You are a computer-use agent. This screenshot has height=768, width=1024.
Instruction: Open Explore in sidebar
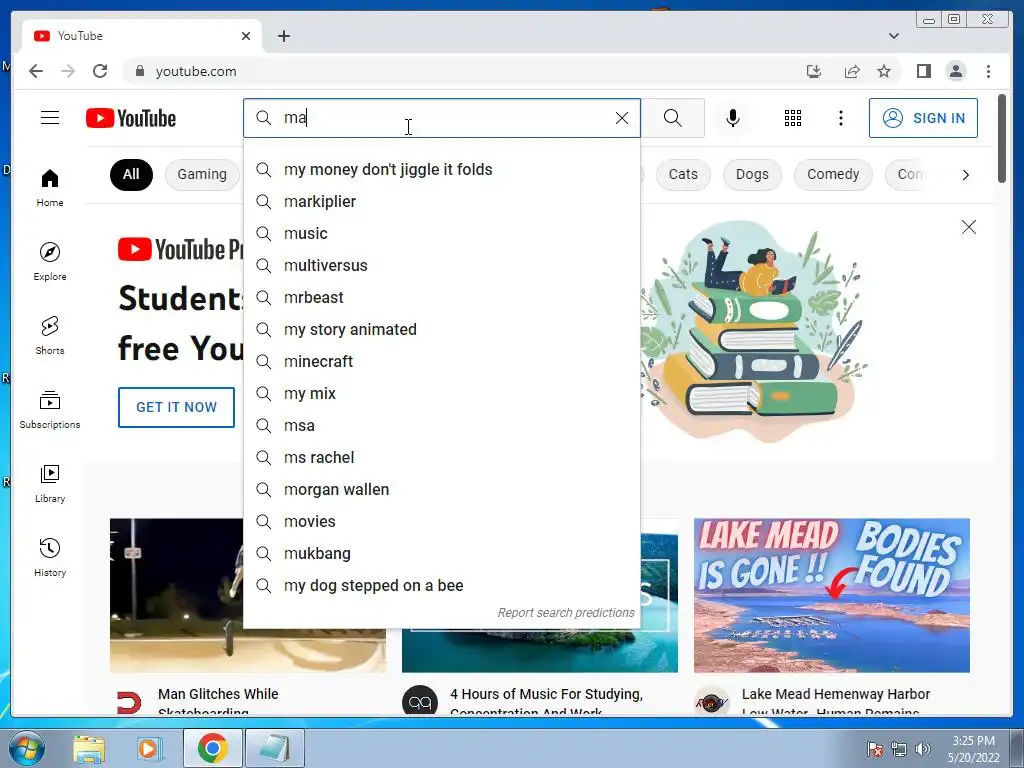tap(50, 261)
